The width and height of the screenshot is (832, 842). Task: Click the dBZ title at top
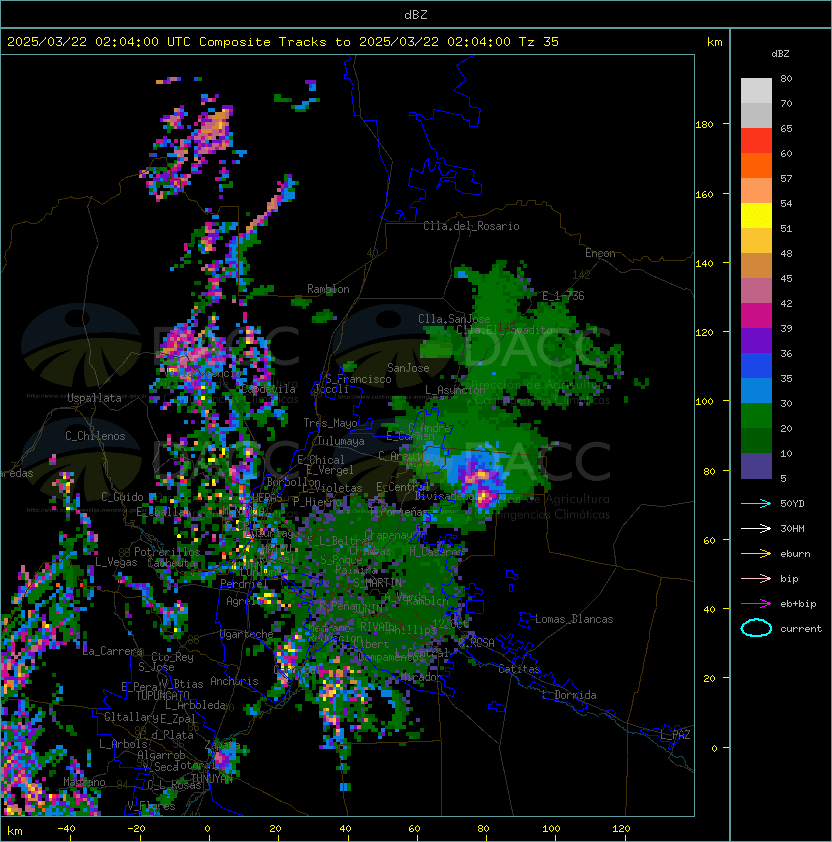coord(416,14)
